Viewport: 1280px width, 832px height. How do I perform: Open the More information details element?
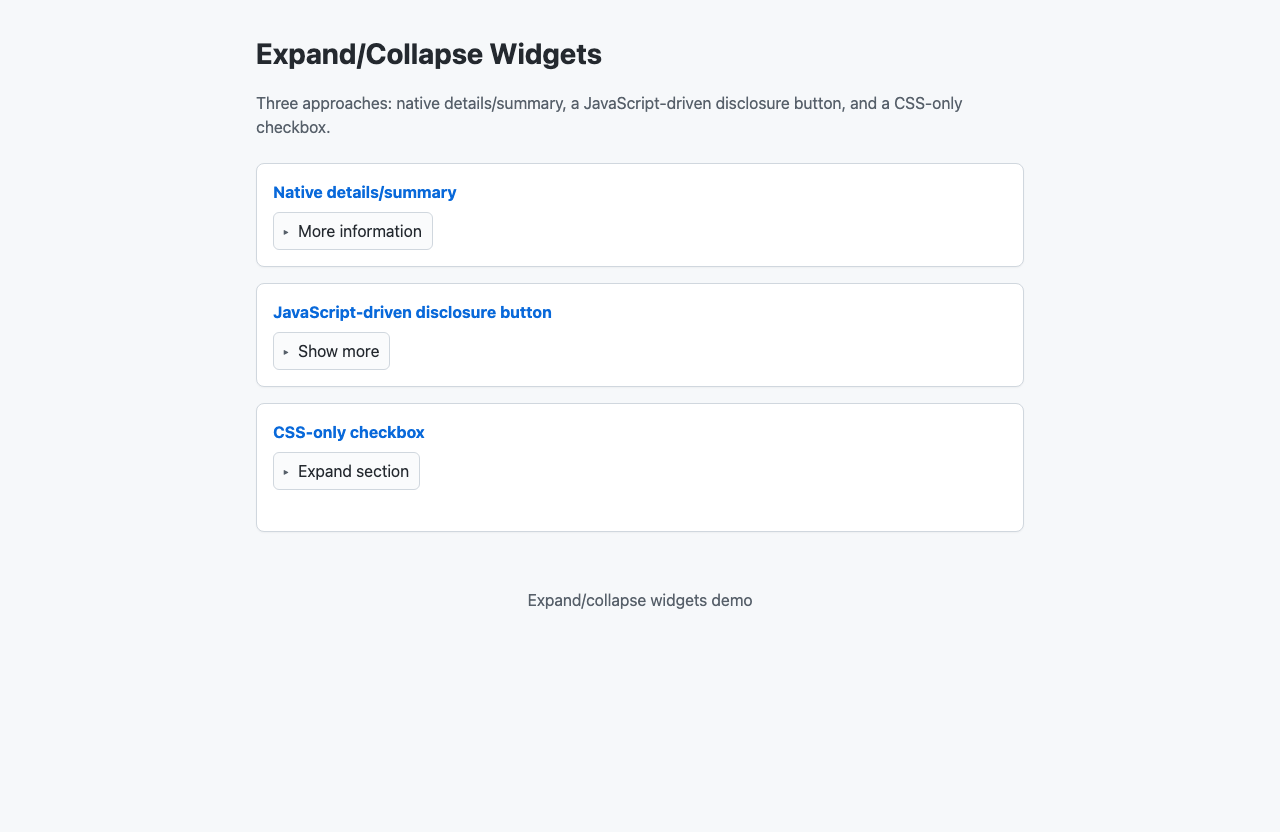352,231
